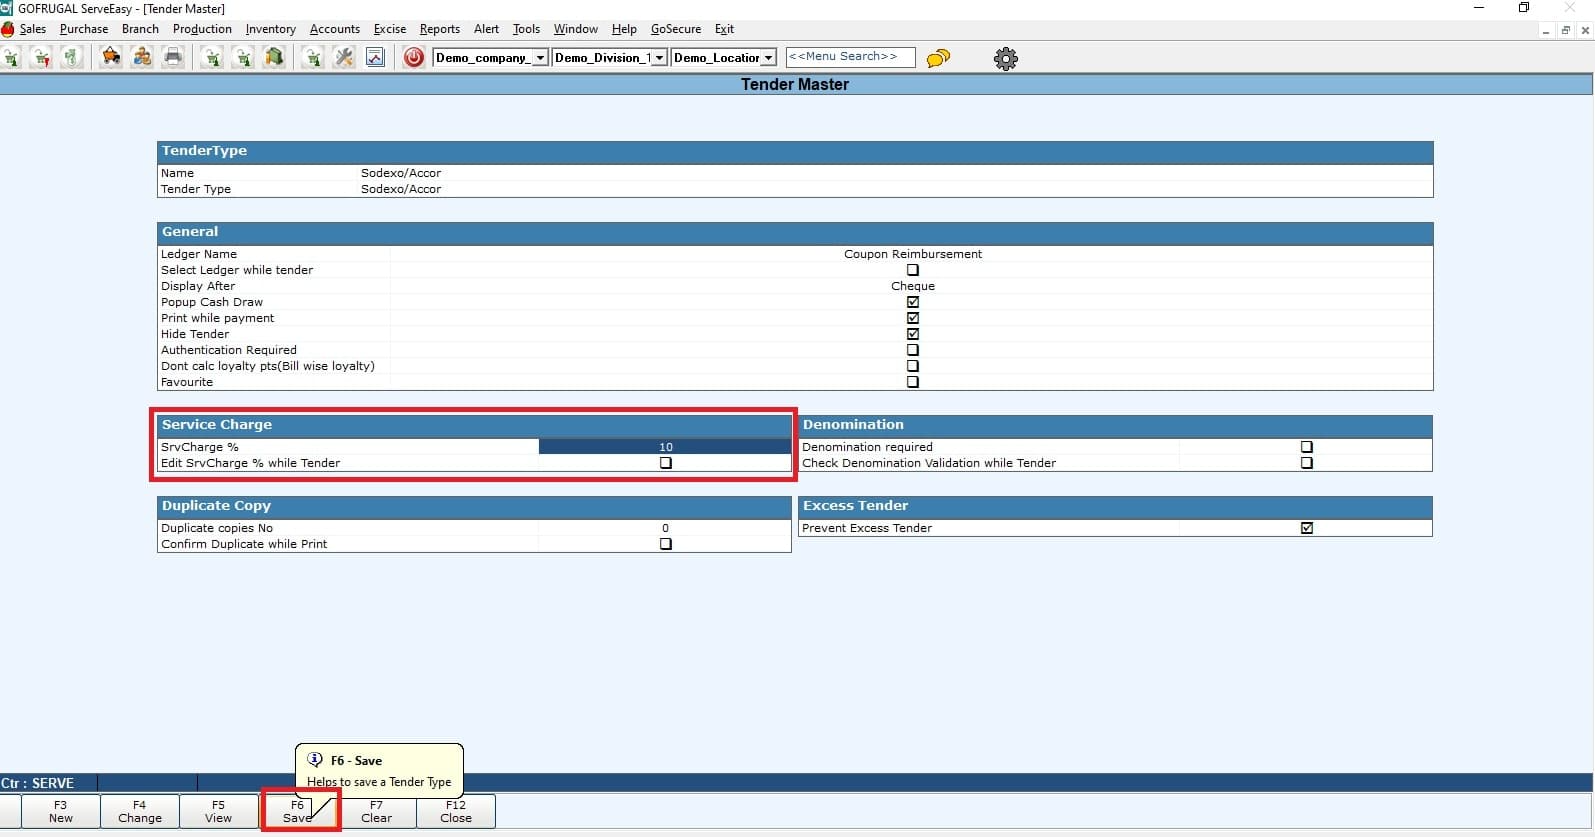Image resolution: width=1595 pixels, height=837 pixels.
Task: Click the printer toolbar icon
Action: pyautogui.click(x=173, y=58)
